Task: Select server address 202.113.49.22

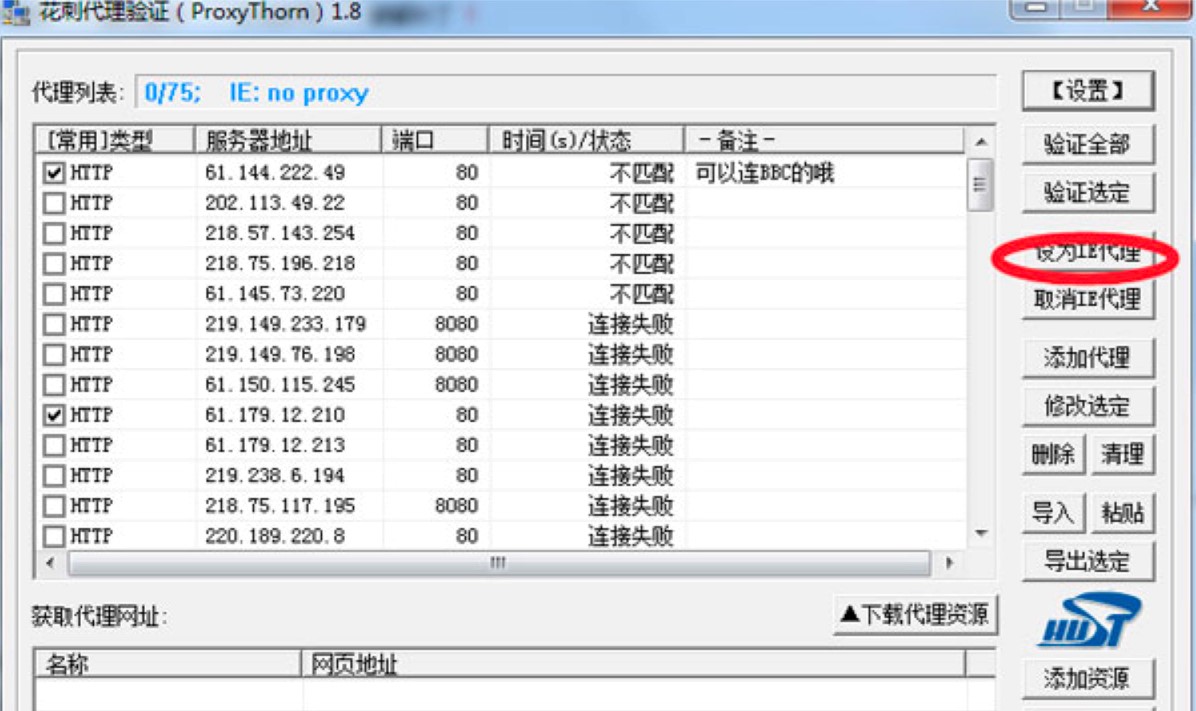Action: (x=275, y=203)
